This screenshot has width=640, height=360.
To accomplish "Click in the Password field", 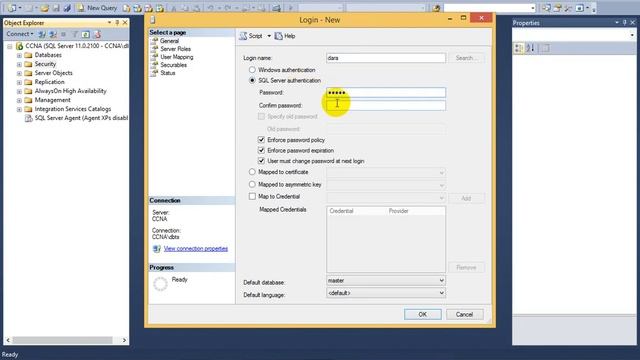I will point(386,93).
